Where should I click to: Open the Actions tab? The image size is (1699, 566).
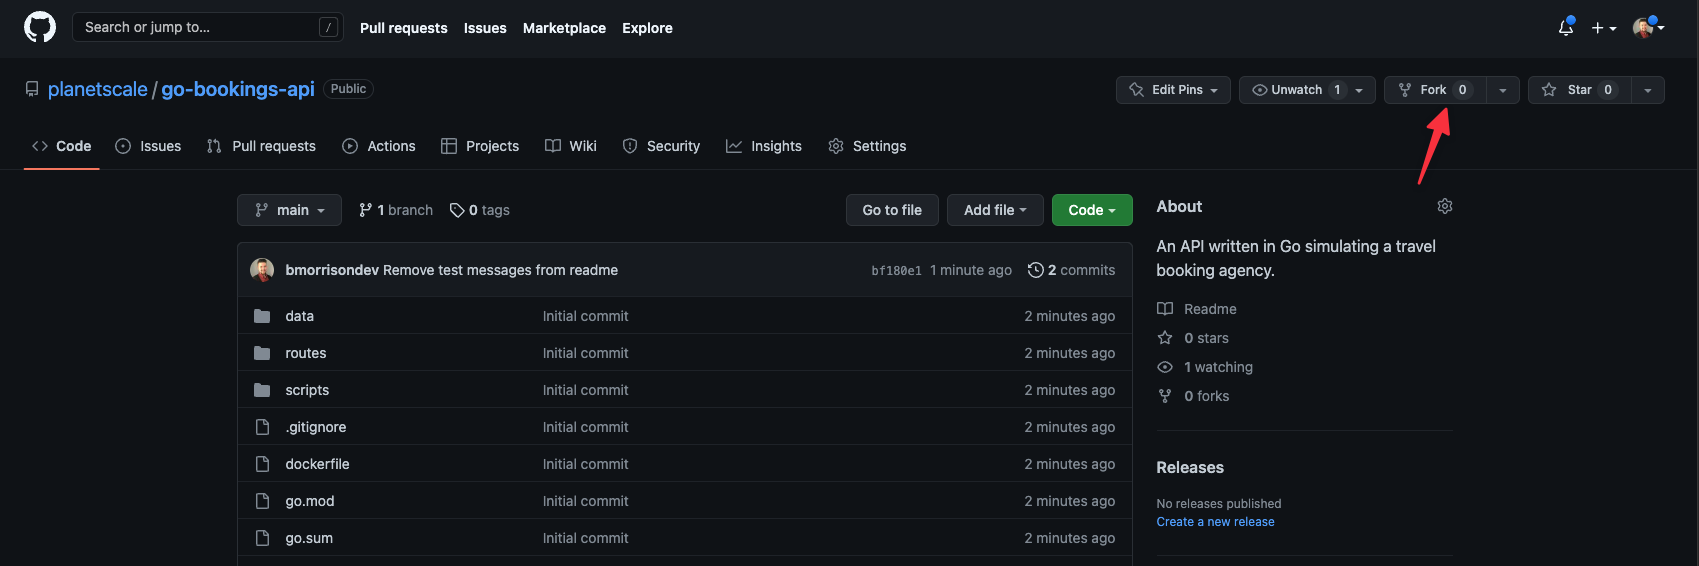[x=379, y=146]
